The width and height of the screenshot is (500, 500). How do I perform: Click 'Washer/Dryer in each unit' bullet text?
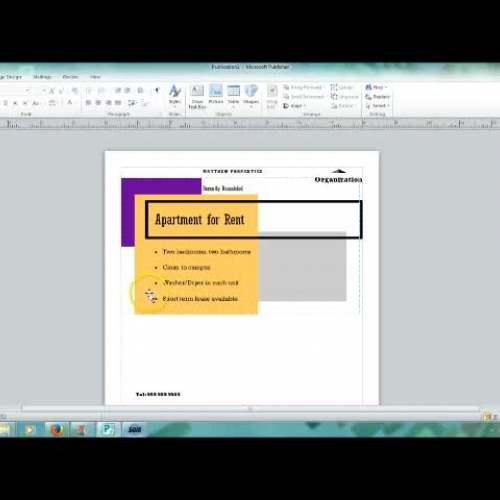tap(201, 283)
